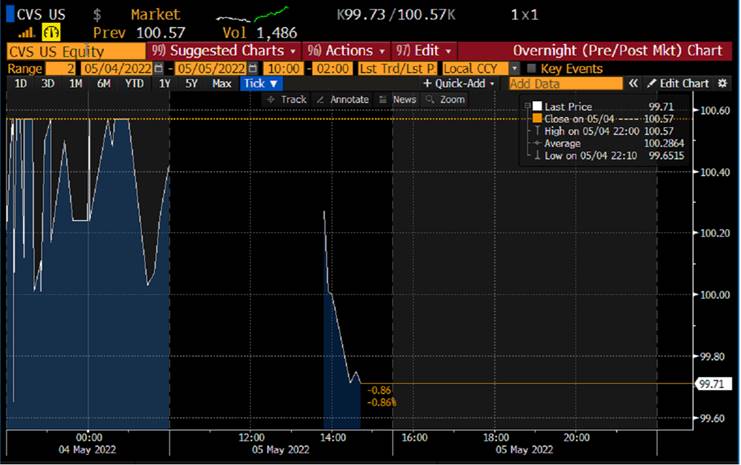
Task: Open the Local CCY currency dropdown arrow
Action: [x=515, y=69]
